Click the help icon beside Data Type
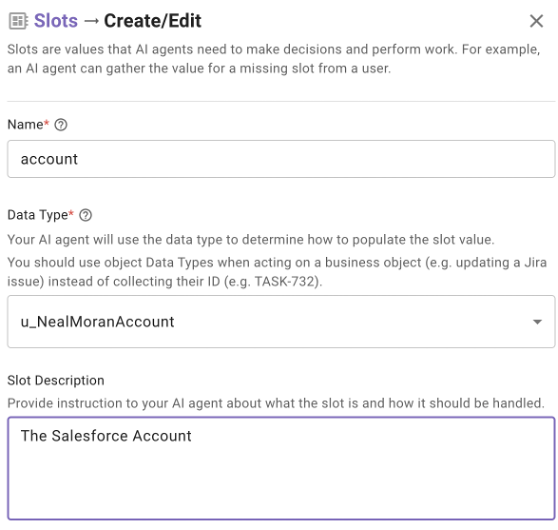 pyautogui.click(x=85, y=215)
